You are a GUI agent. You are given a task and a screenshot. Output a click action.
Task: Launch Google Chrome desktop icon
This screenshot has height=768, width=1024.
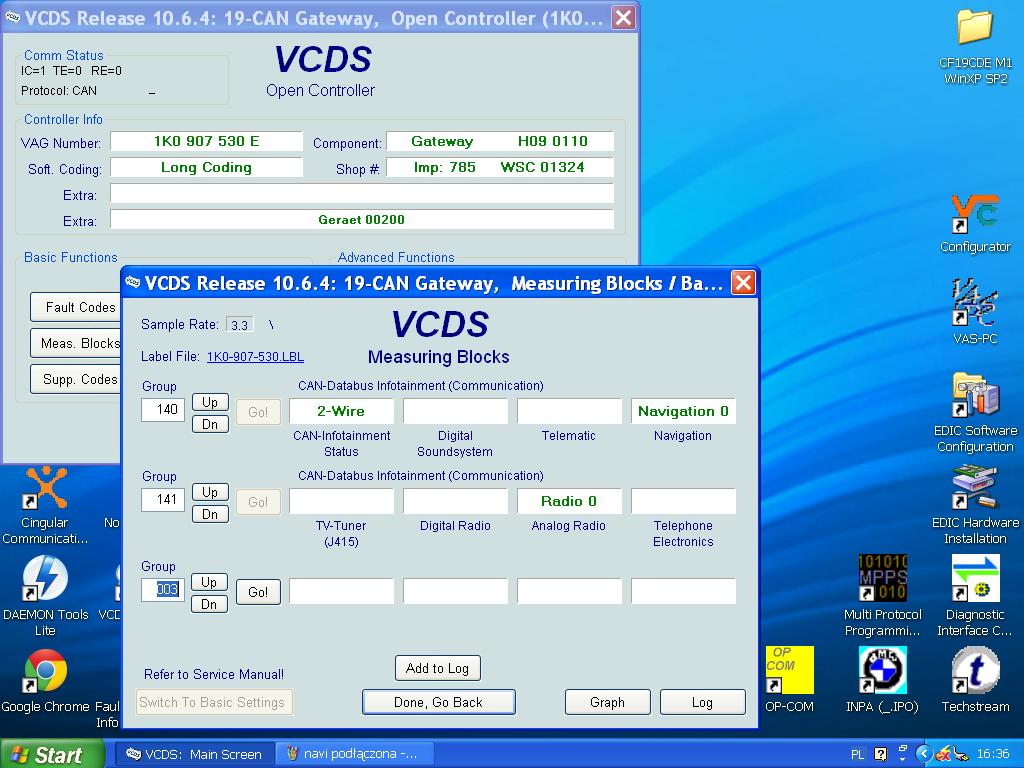[44, 680]
